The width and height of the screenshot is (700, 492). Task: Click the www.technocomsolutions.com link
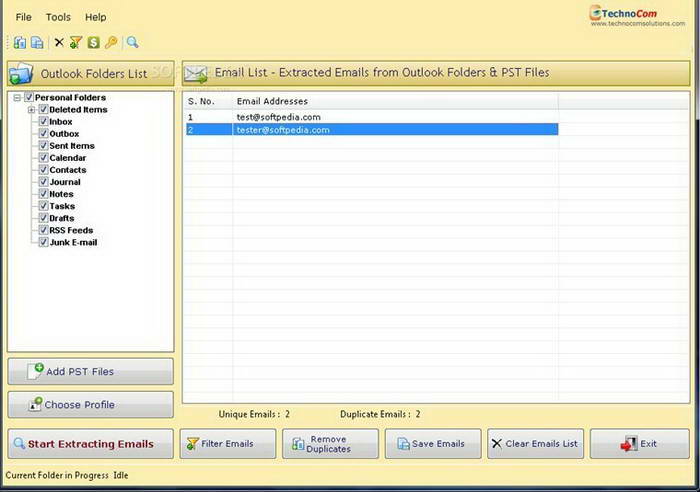[x=638, y=24]
